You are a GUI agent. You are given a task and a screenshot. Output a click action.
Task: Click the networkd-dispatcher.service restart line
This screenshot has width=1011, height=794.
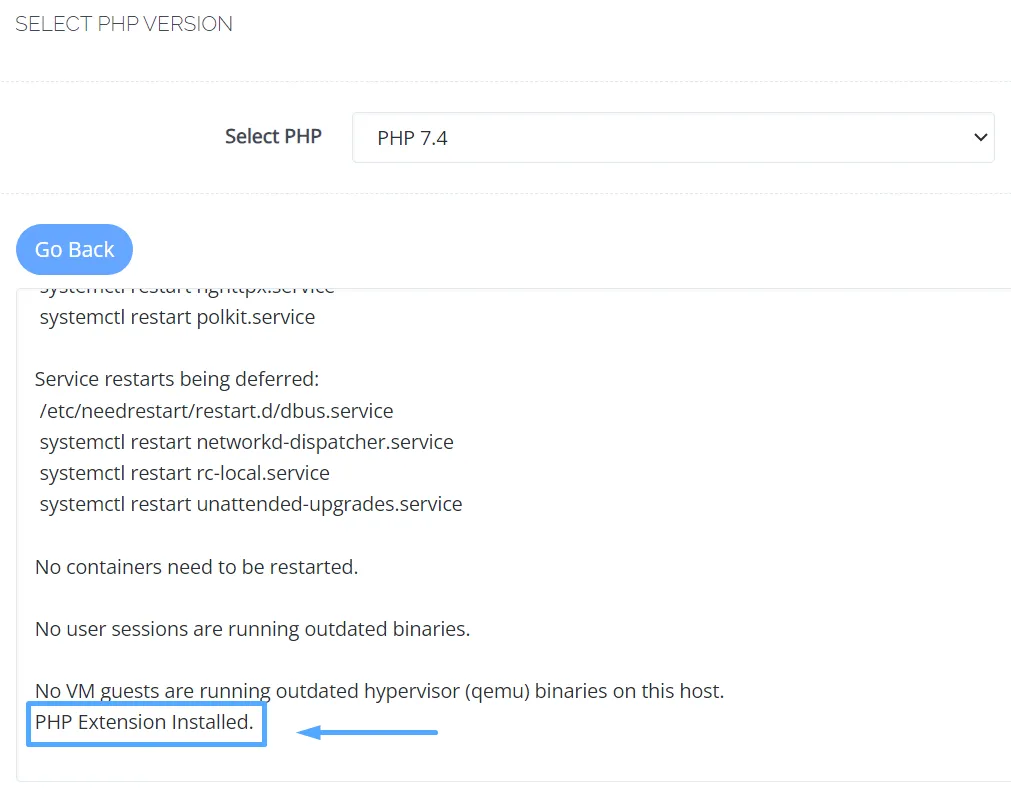pos(246,442)
